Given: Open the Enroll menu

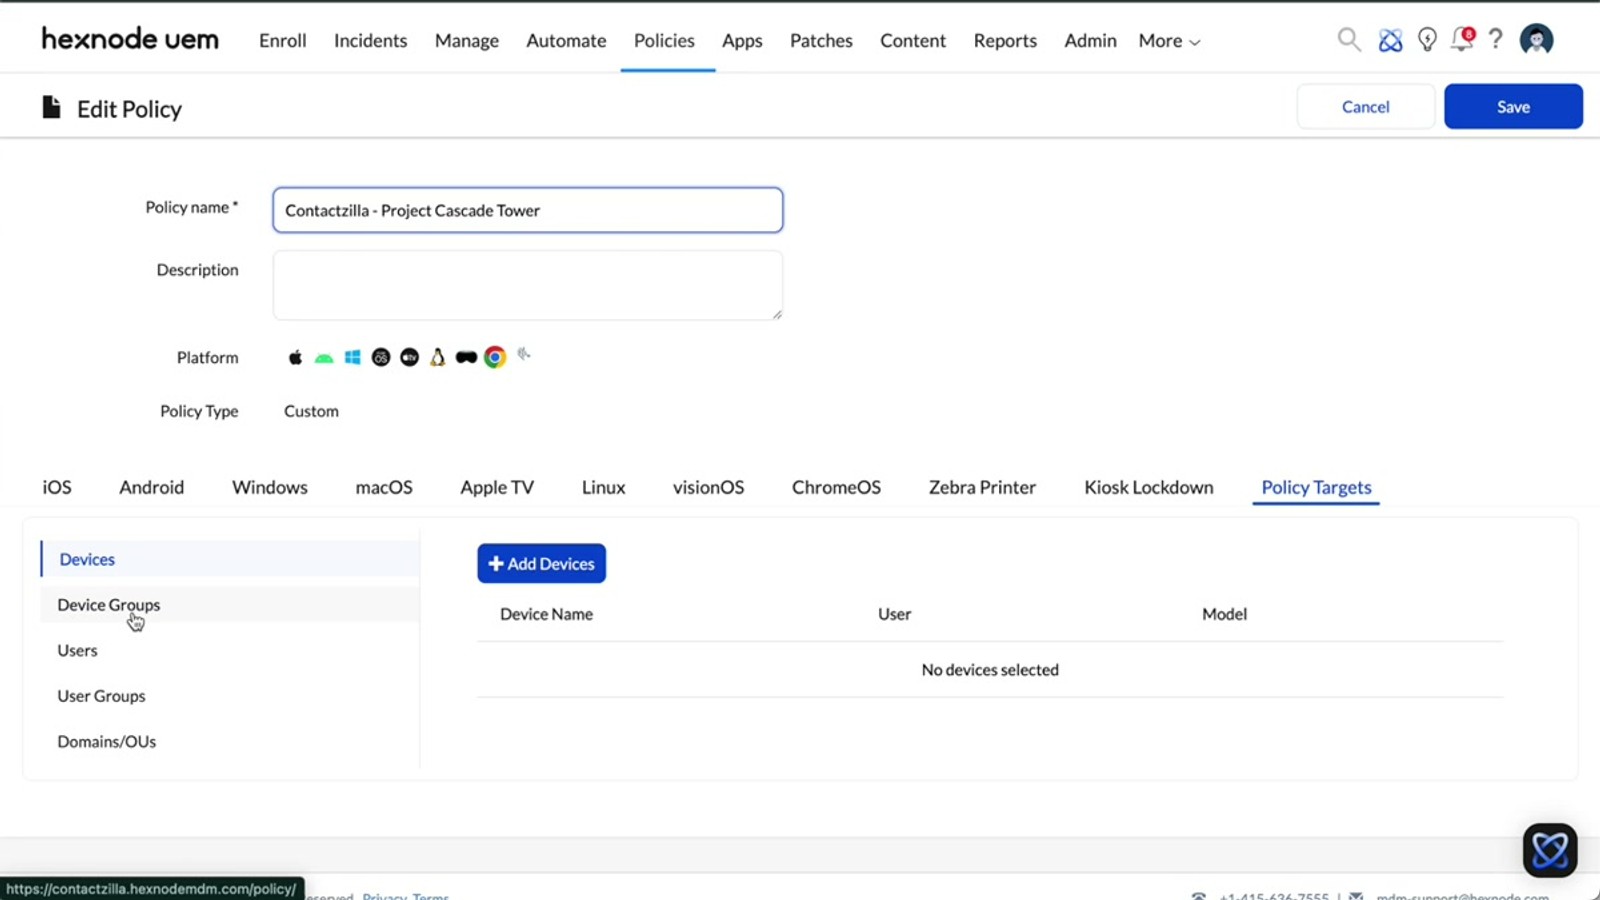Looking at the screenshot, I should point(283,41).
